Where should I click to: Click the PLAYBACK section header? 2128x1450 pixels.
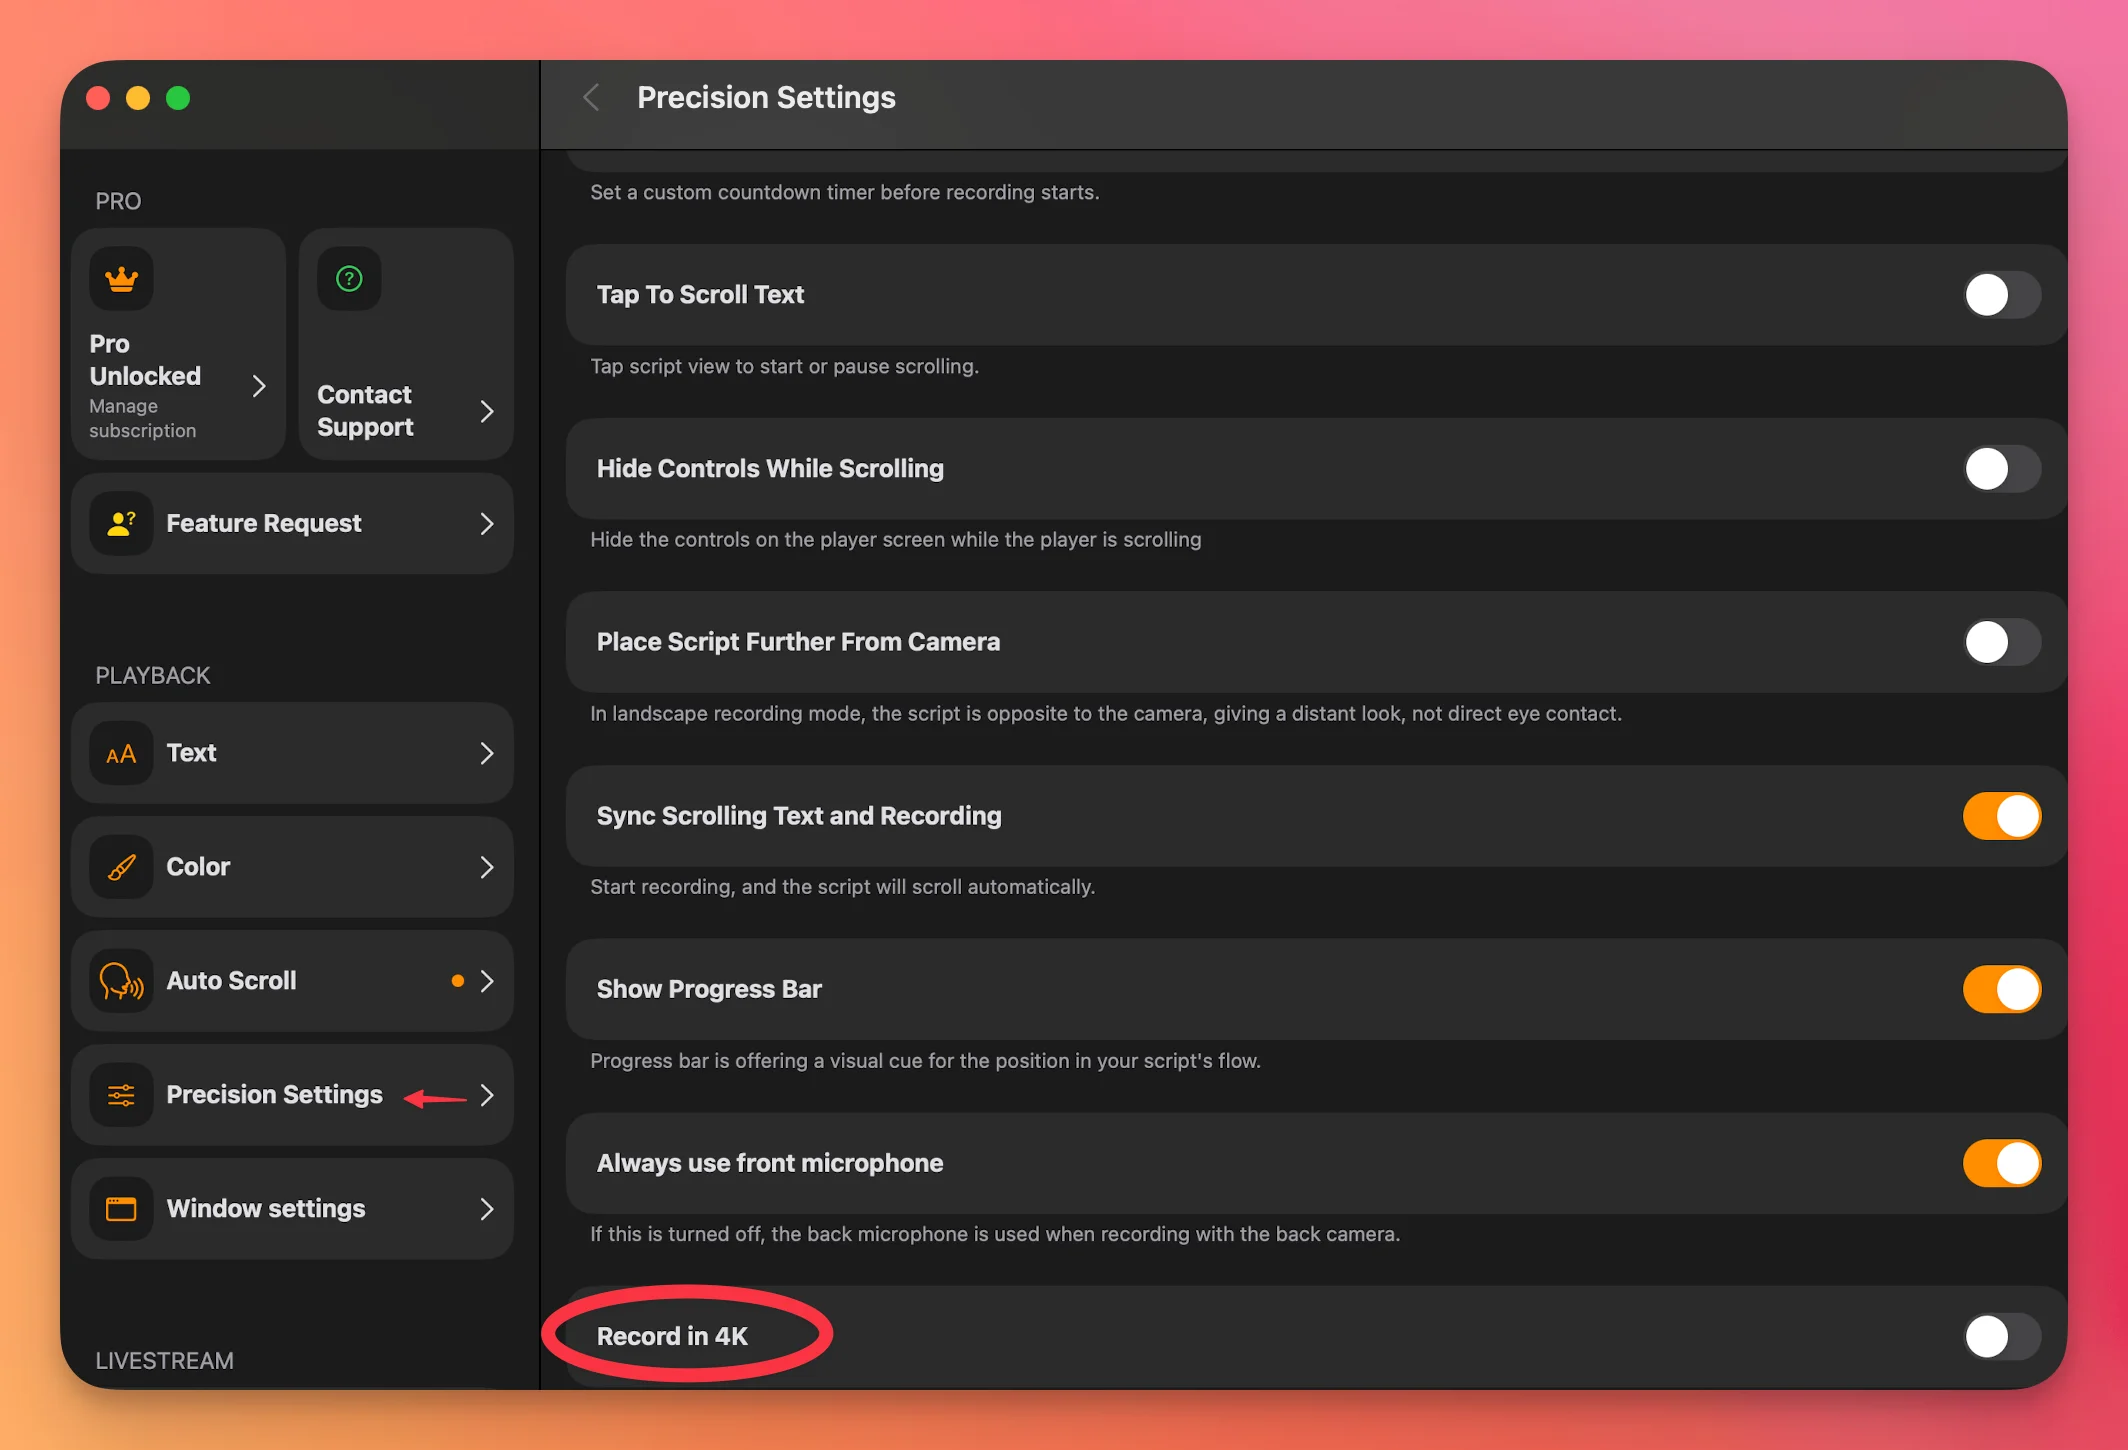[152, 675]
